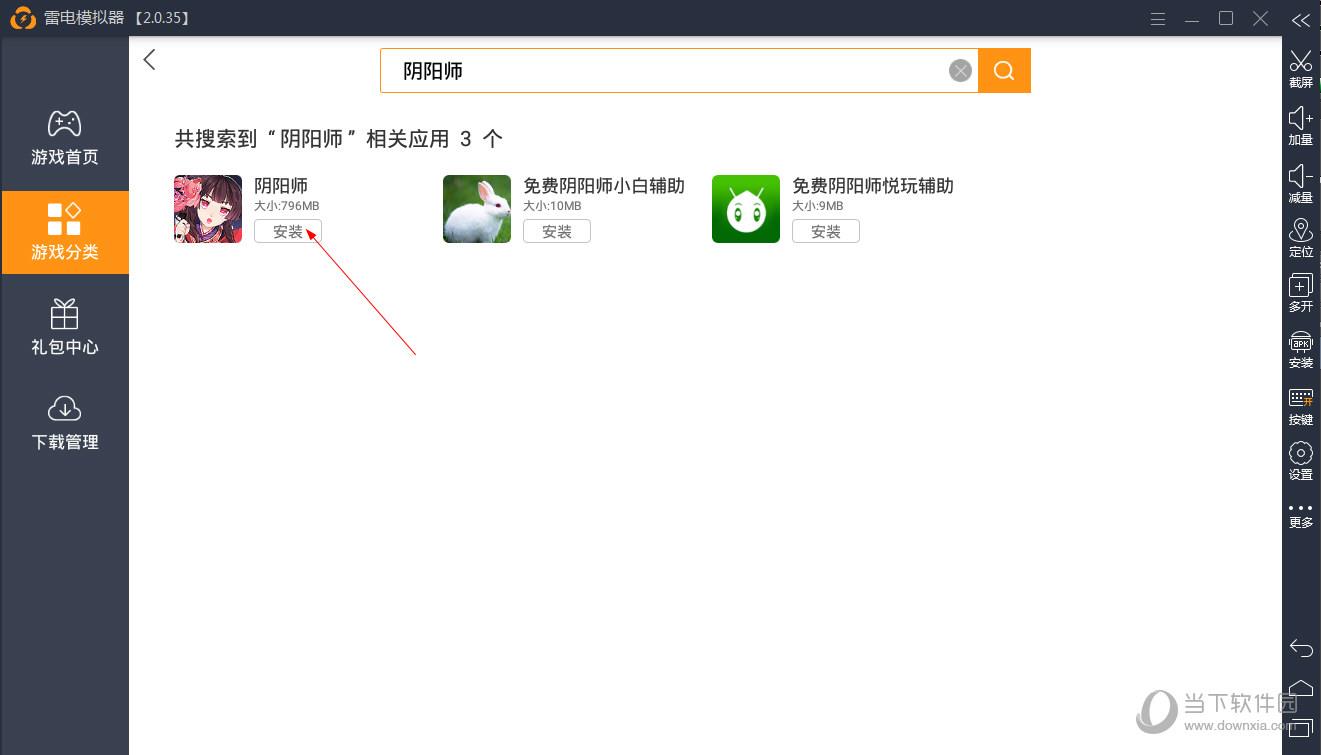The width and height of the screenshot is (1321, 755).
Task: Click the 雷电模拟器 logo icon
Action: tap(23, 18)
